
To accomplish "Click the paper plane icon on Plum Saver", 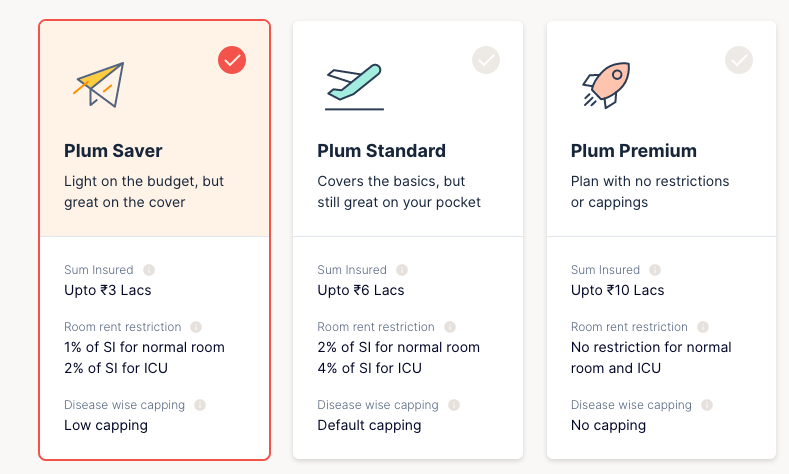I will (98, 85).
